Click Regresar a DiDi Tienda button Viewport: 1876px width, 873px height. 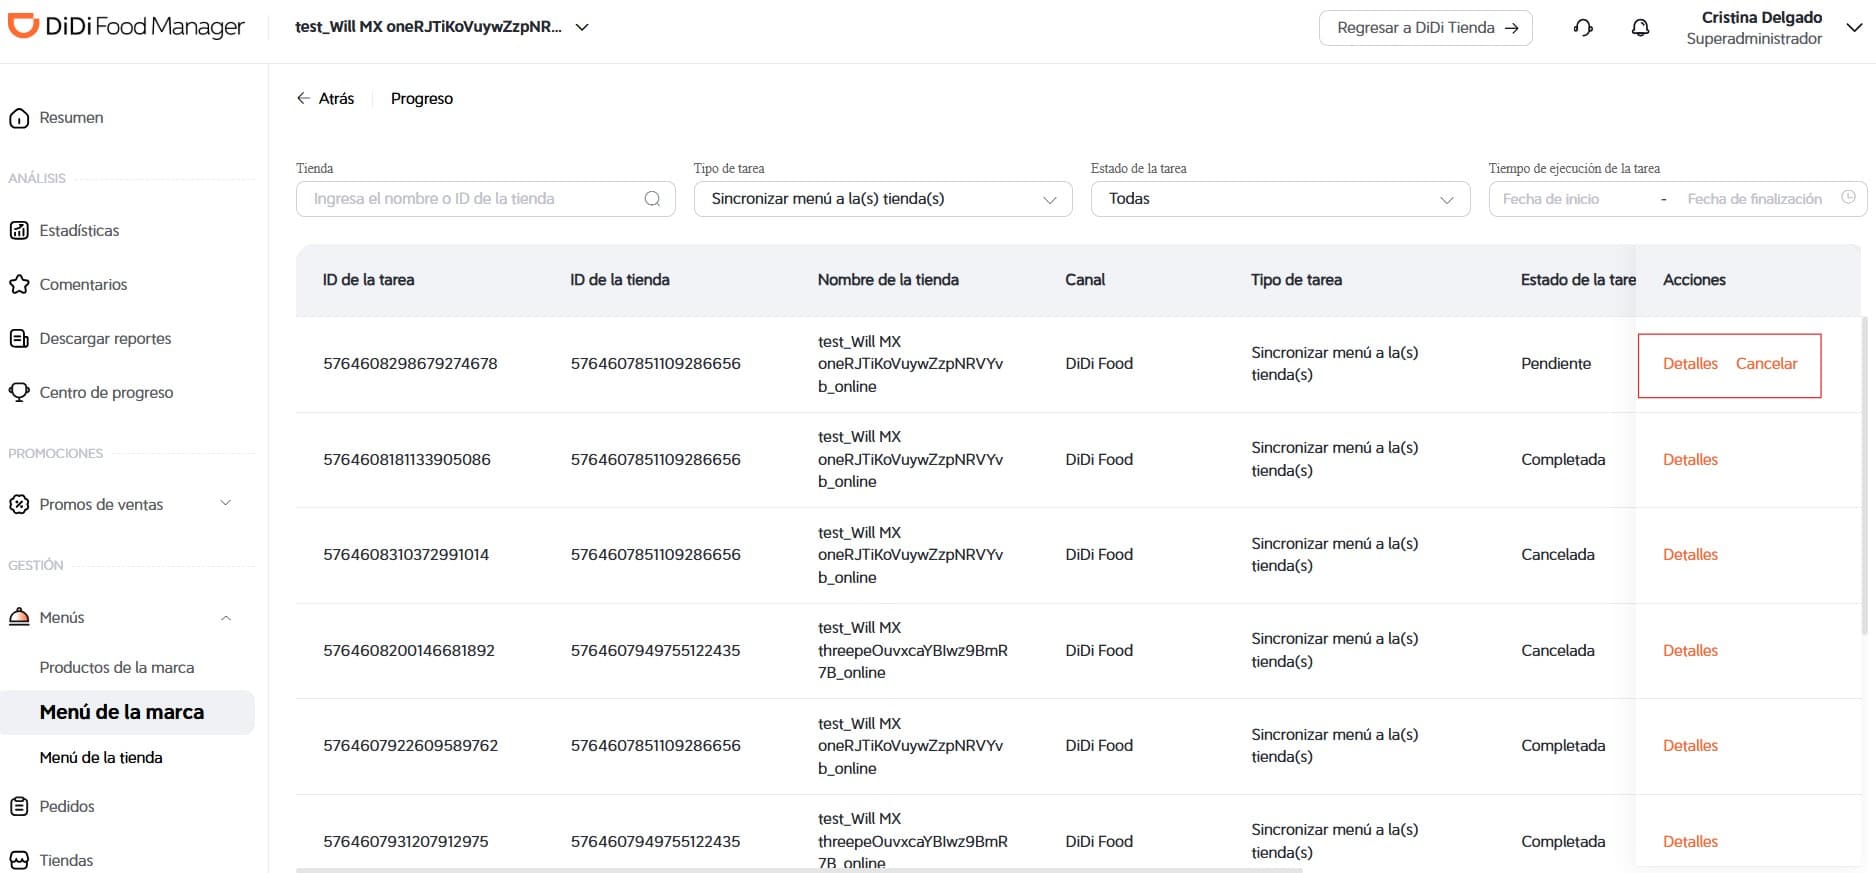pos(1426,28)
